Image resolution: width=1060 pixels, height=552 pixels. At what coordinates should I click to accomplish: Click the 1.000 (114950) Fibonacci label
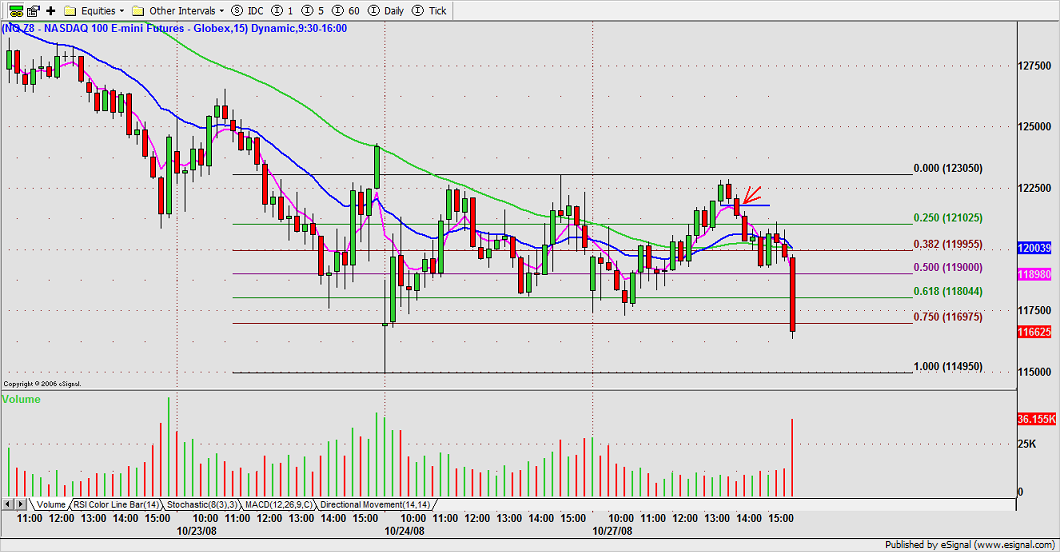coord(948,366)
